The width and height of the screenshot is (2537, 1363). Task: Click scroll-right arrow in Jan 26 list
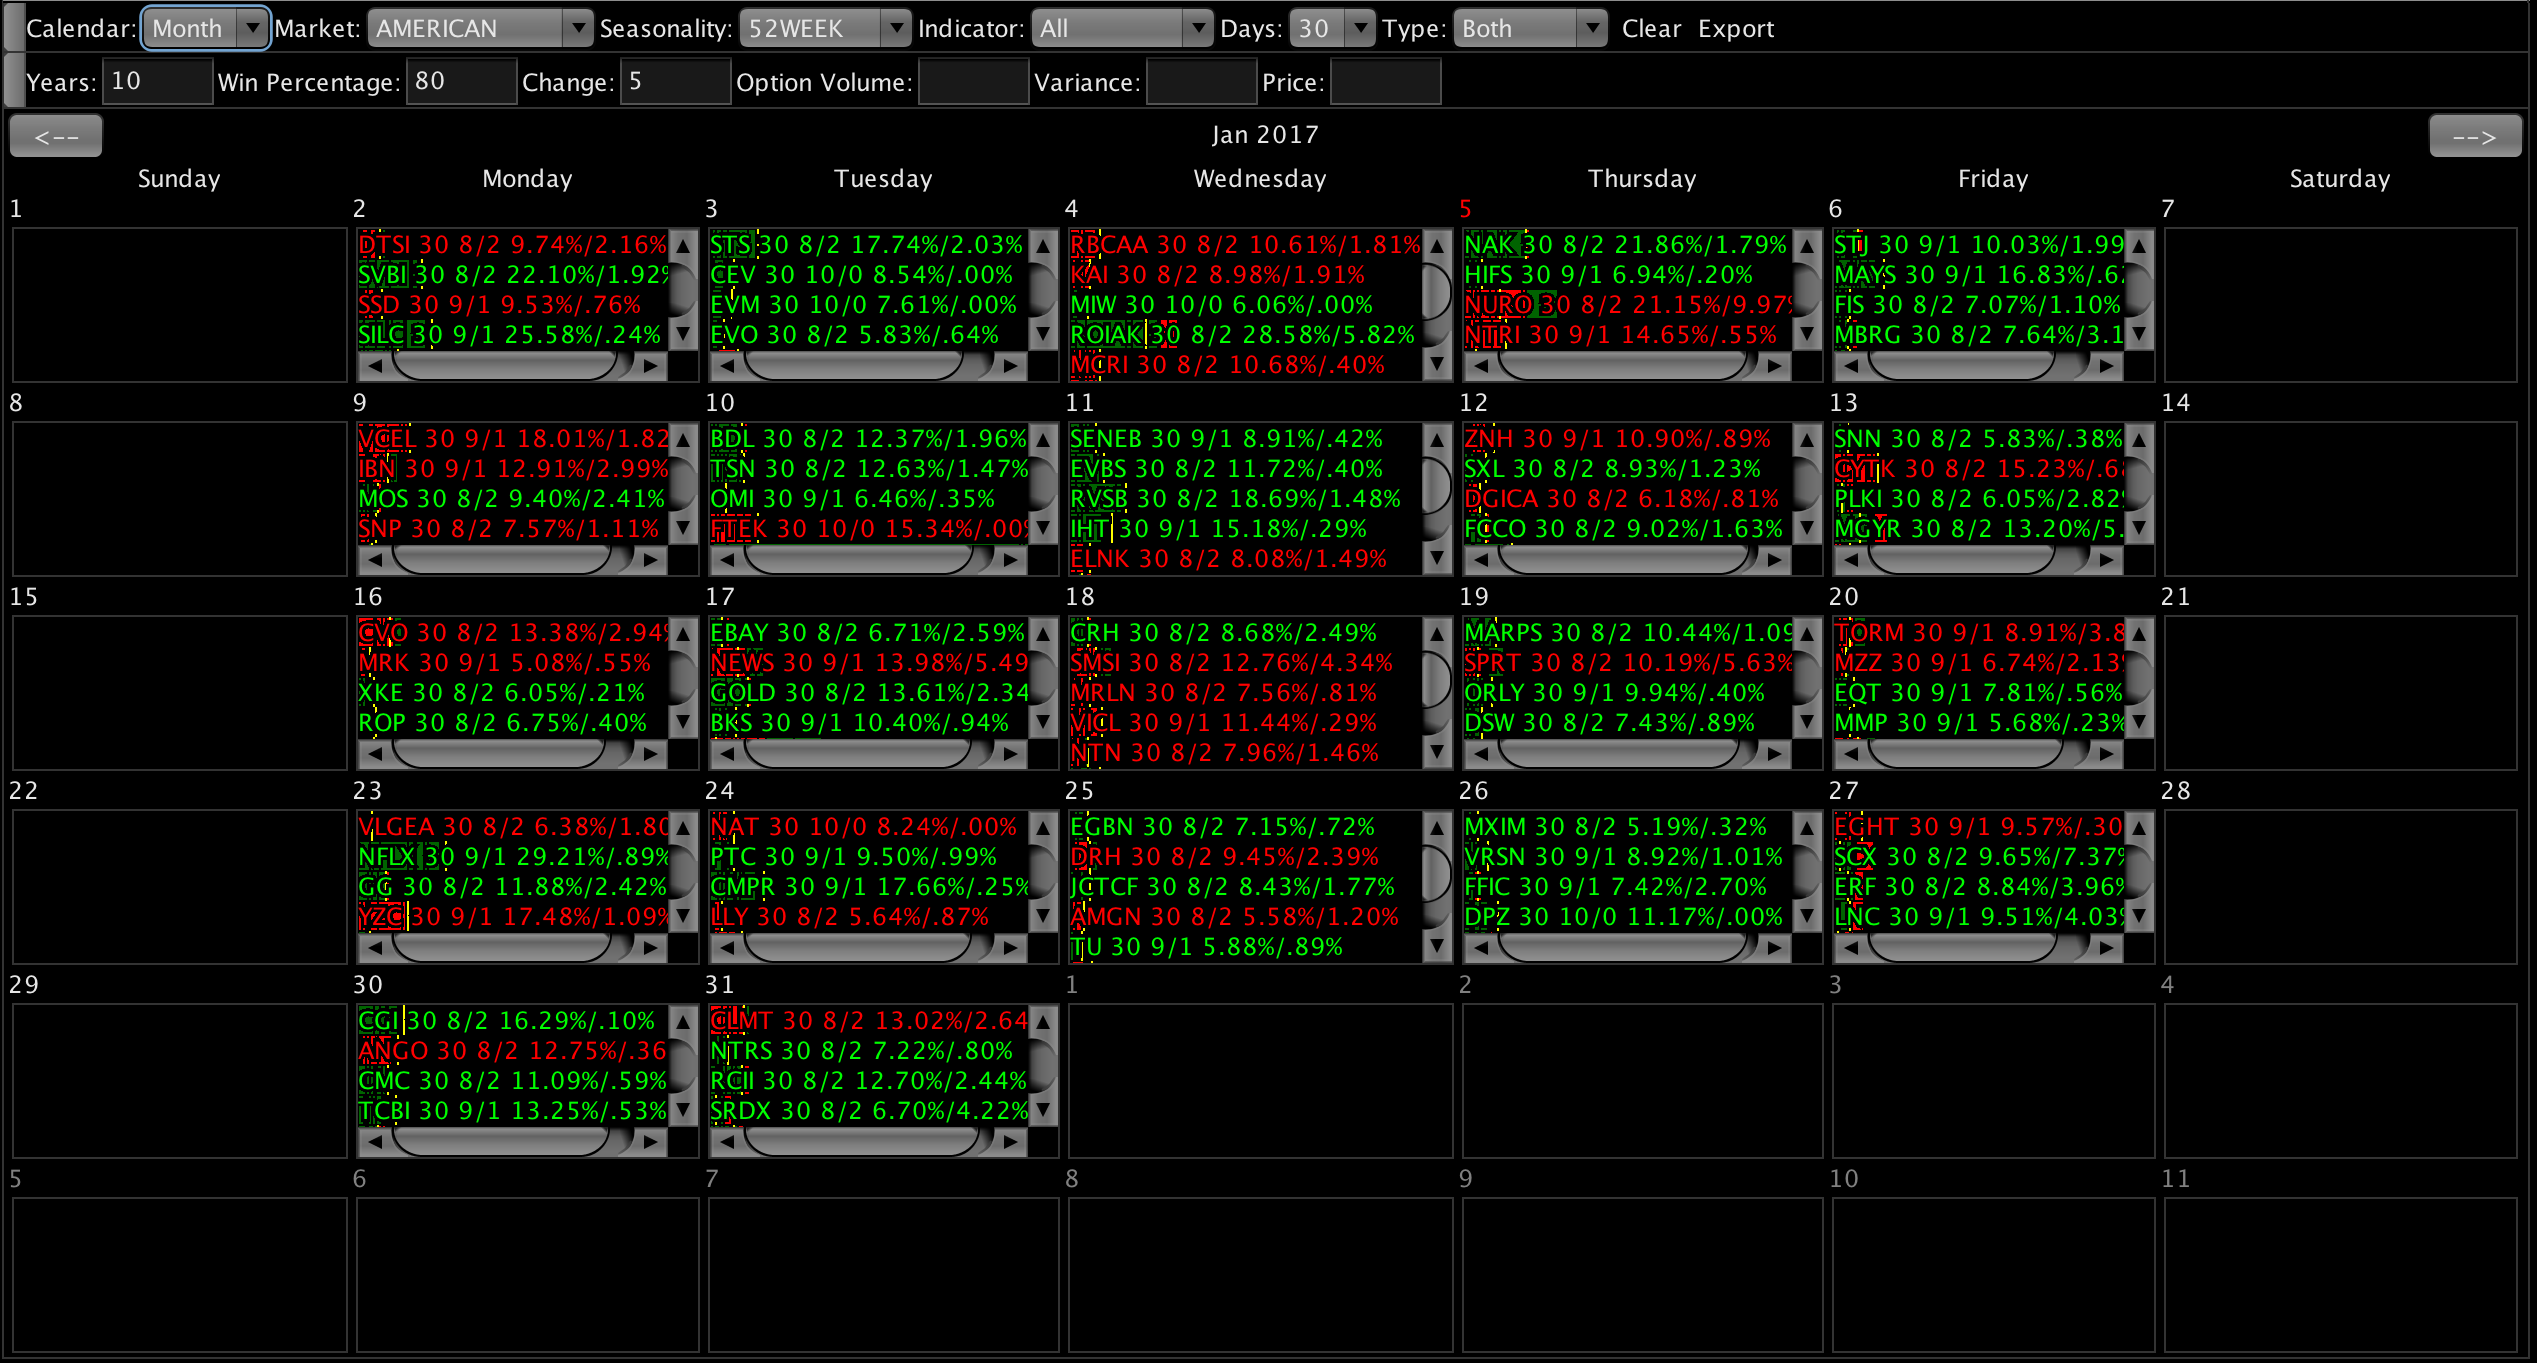[x=1775, y=948]
